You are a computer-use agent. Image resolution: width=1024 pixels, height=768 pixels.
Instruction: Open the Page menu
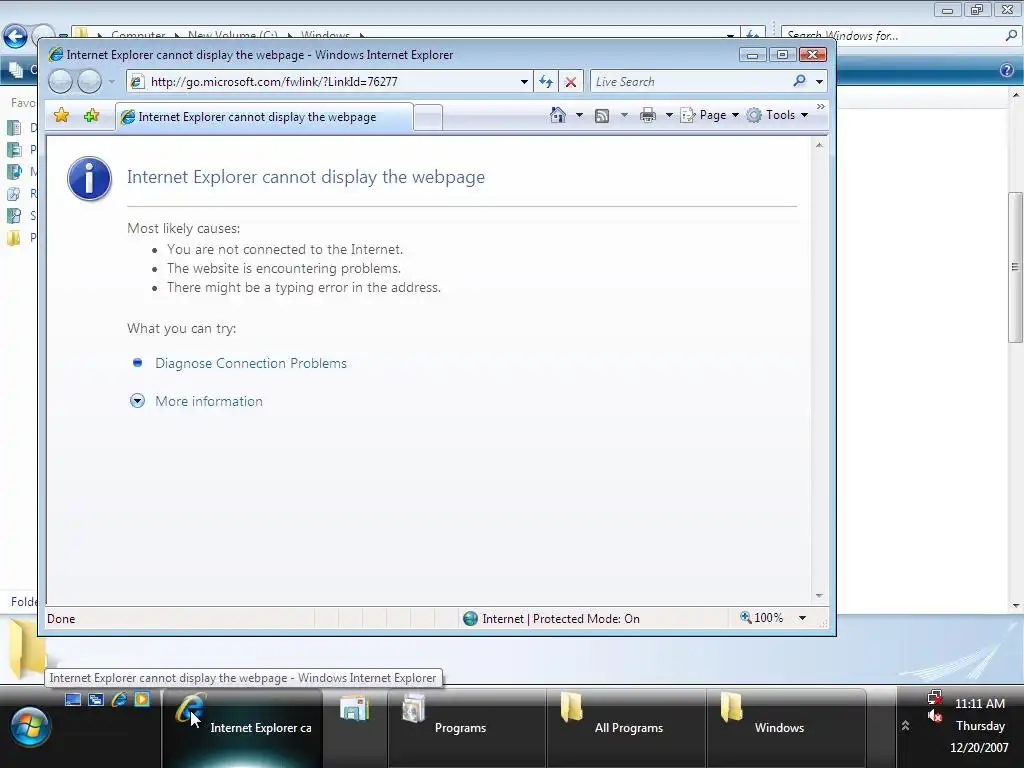(x=710, y=115)
